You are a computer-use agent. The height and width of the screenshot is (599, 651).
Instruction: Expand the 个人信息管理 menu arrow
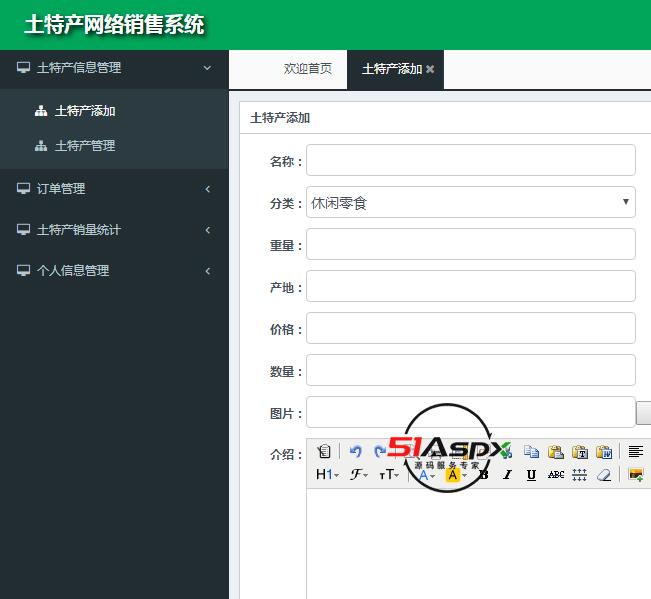(208, 271)
